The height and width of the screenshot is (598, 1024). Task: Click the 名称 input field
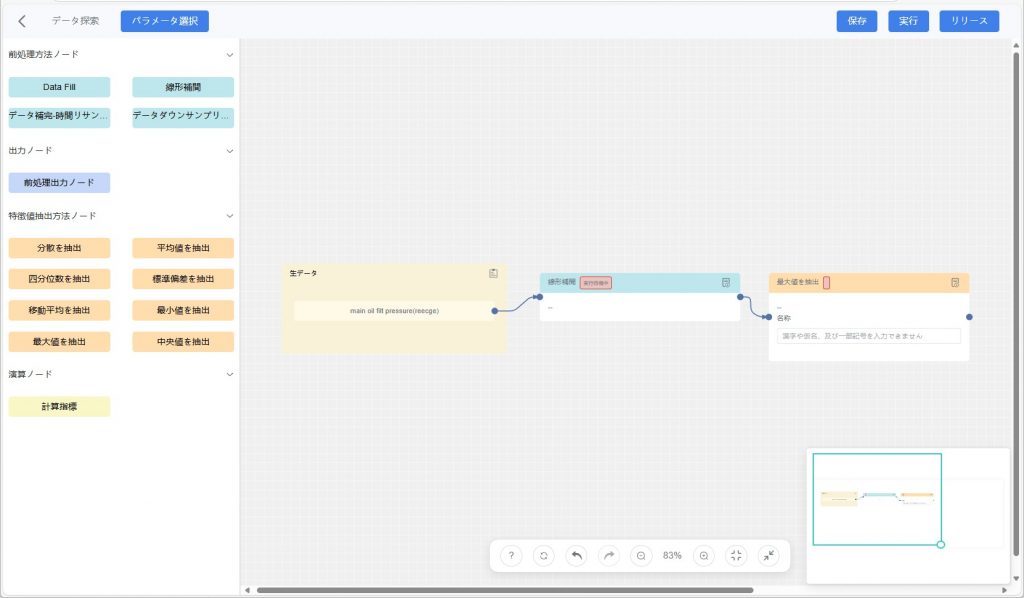868,336
